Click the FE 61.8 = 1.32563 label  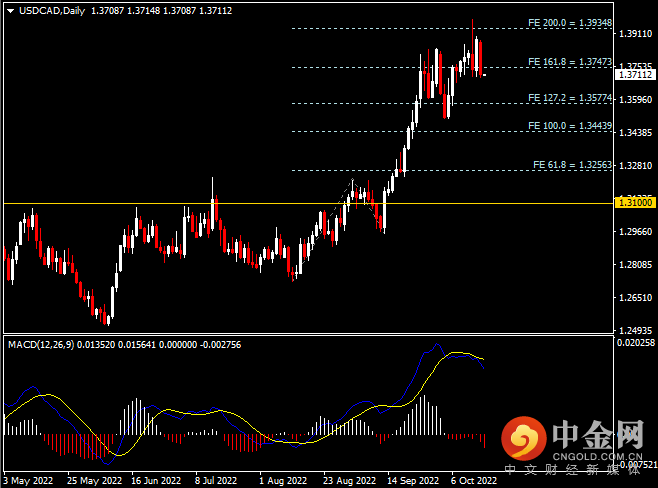(x=572, y=164)
